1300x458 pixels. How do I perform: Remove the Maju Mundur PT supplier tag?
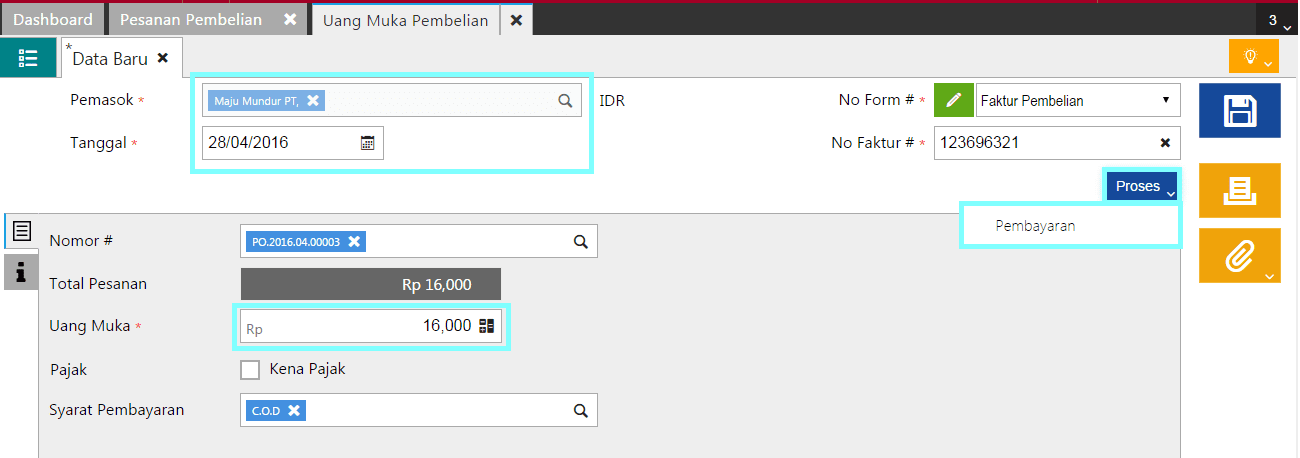tap(313, 100)
